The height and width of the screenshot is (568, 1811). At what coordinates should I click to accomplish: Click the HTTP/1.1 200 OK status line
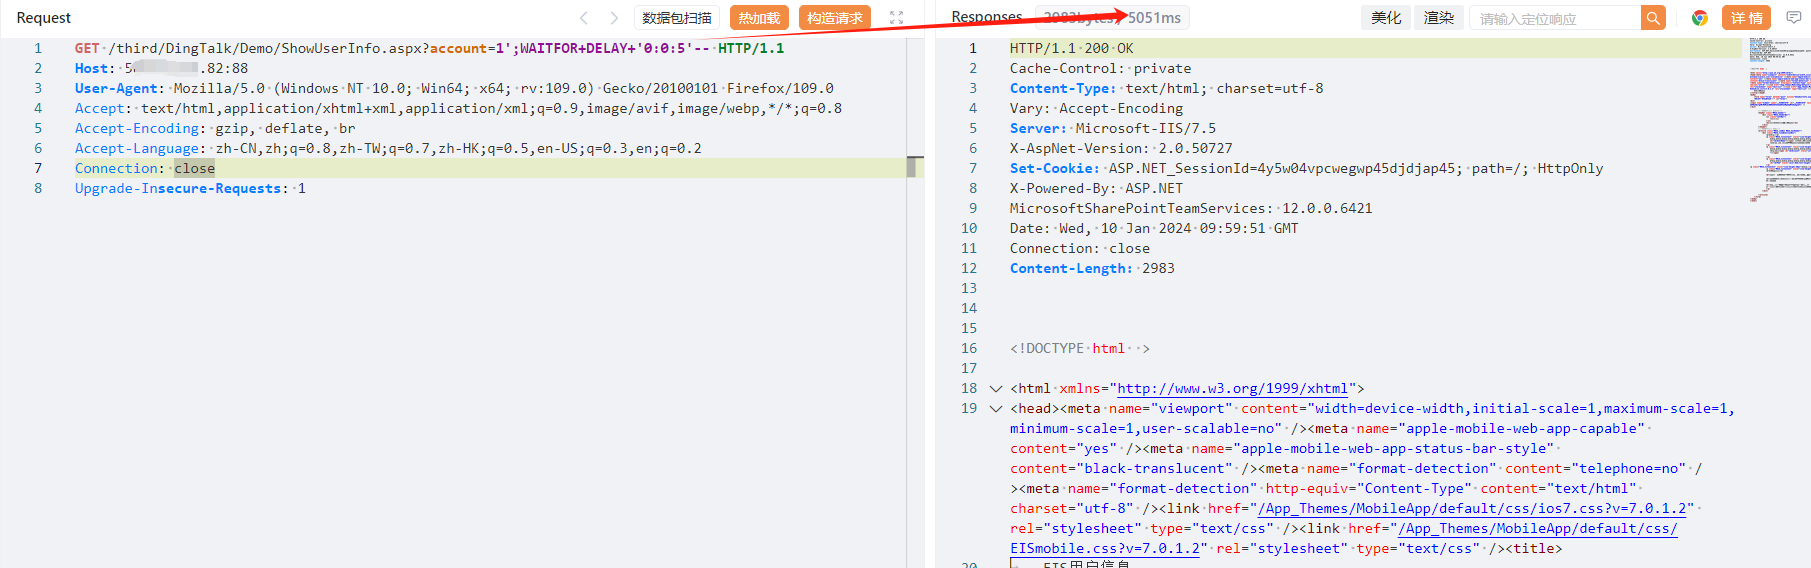point(1072,48)
